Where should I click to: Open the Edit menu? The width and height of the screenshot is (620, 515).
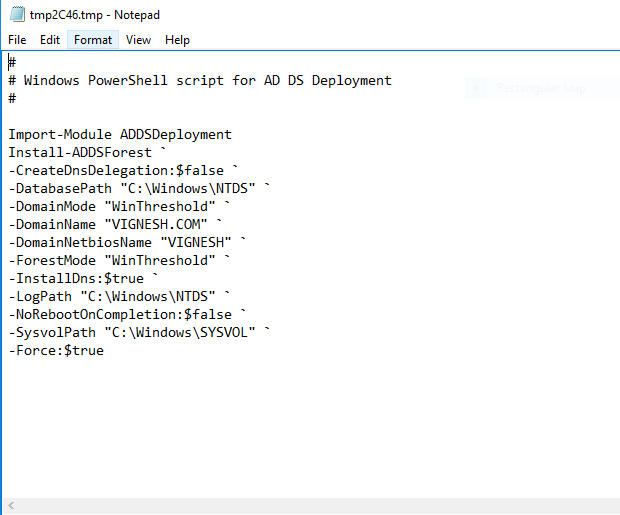point(50,40)
